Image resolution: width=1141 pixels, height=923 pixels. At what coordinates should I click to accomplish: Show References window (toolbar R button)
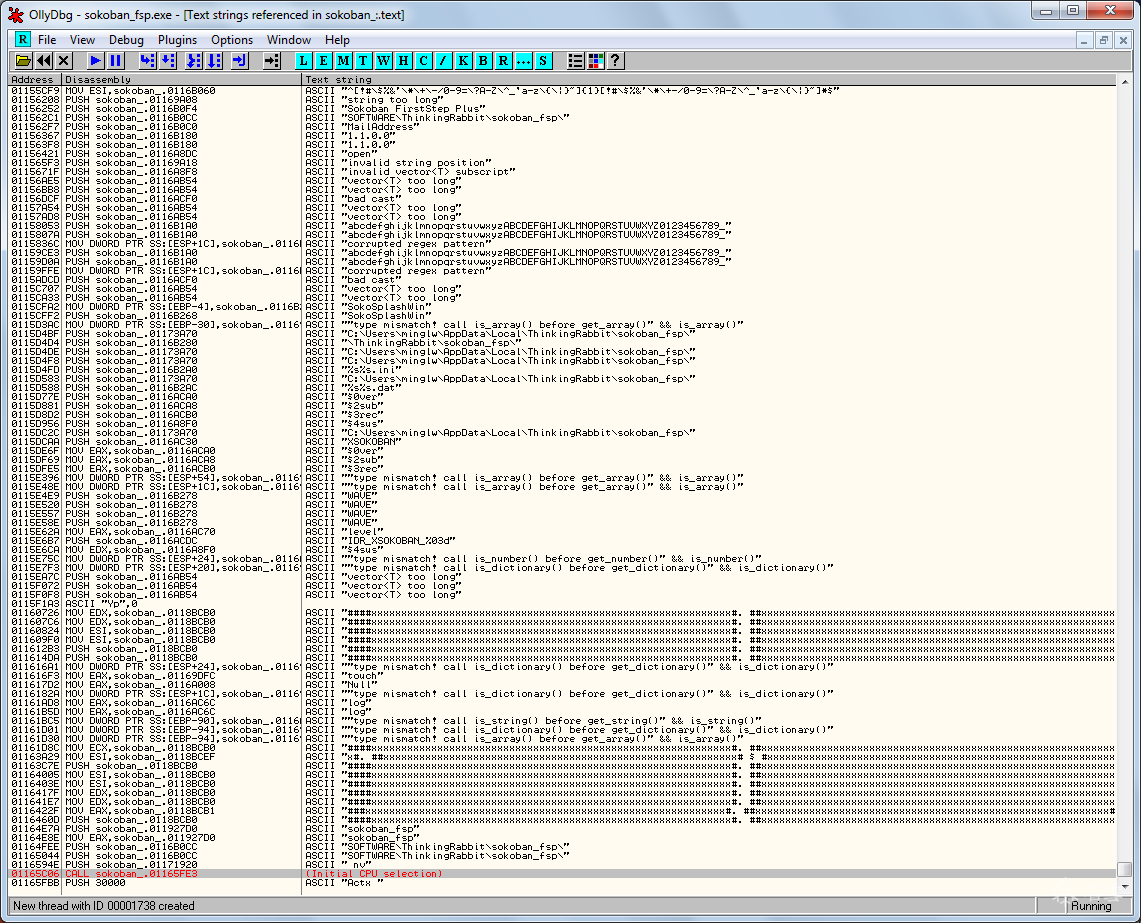click(x=503, y=61)
